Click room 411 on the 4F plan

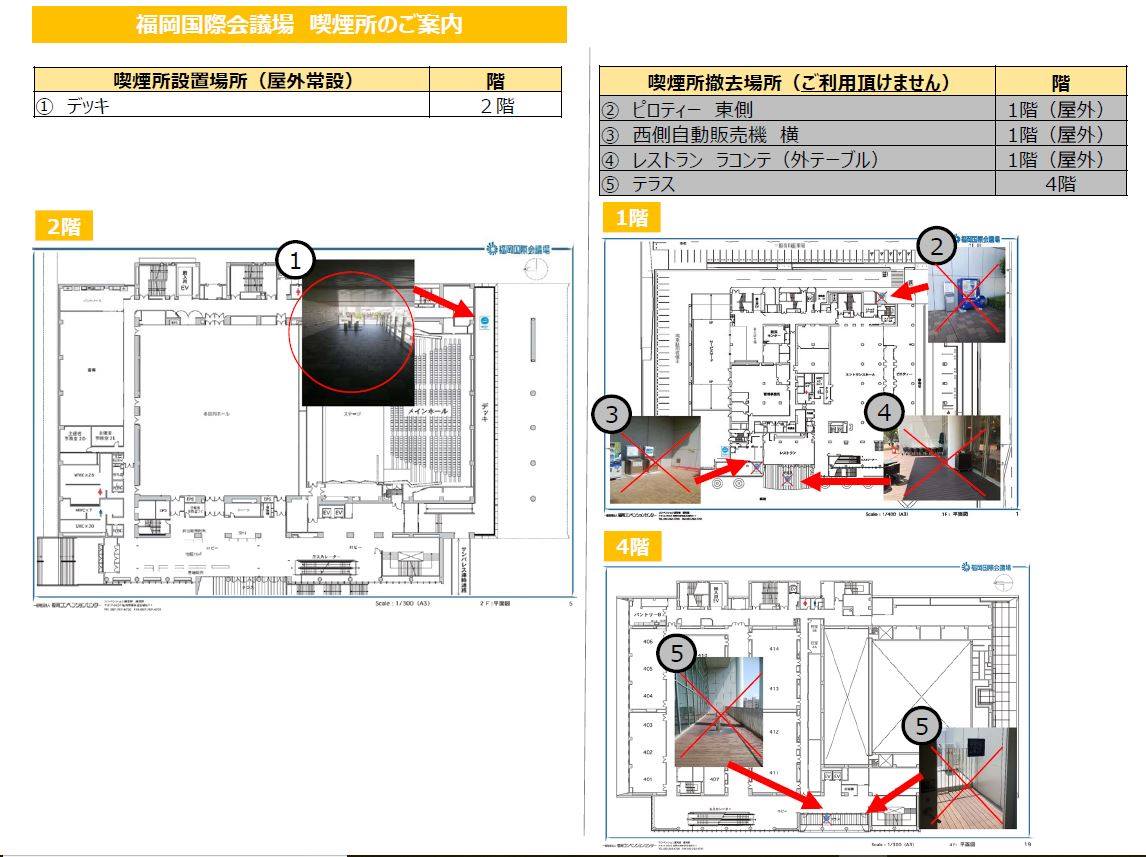pos(774,772)
